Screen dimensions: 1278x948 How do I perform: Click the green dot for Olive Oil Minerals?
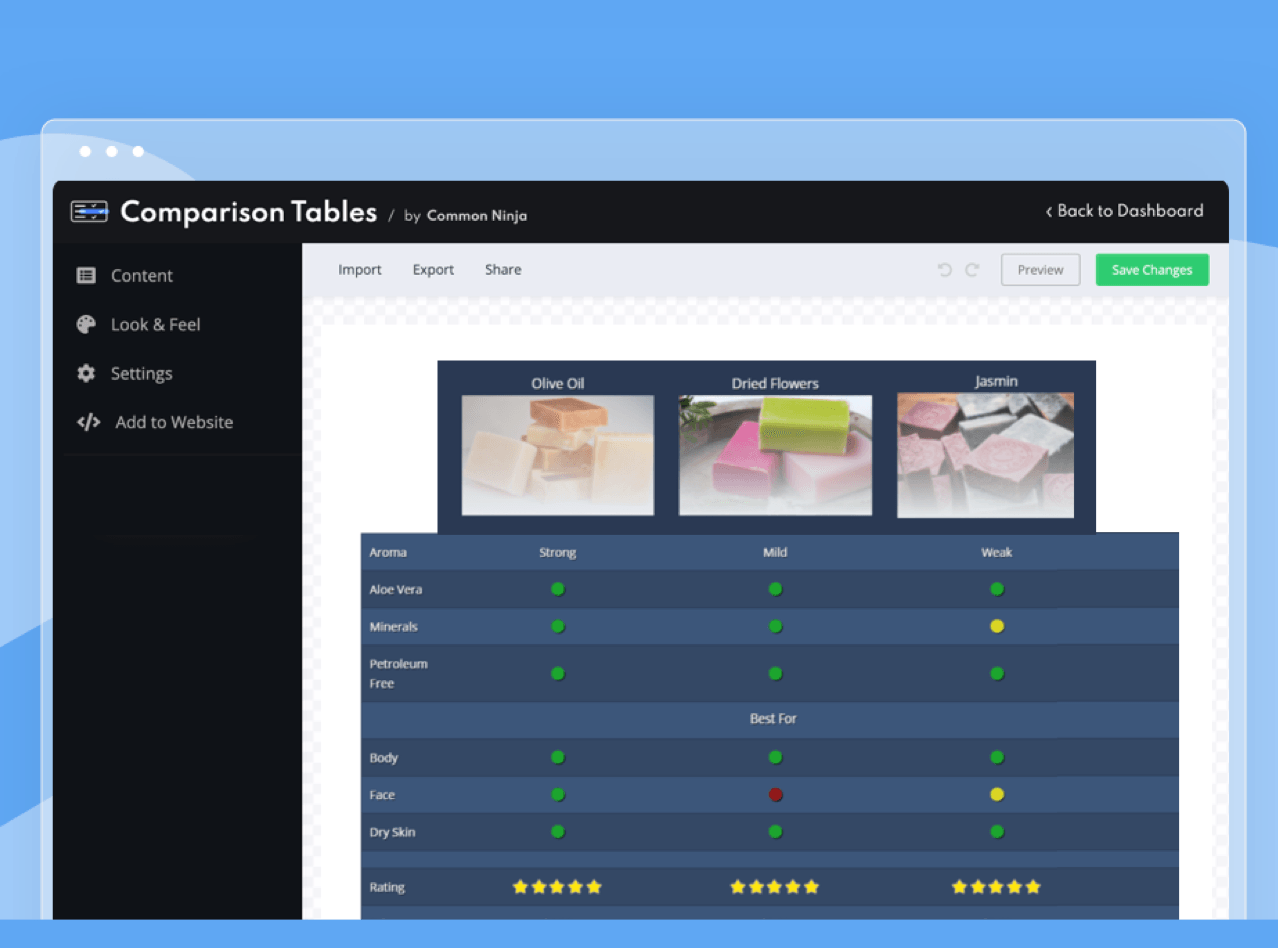558,627
